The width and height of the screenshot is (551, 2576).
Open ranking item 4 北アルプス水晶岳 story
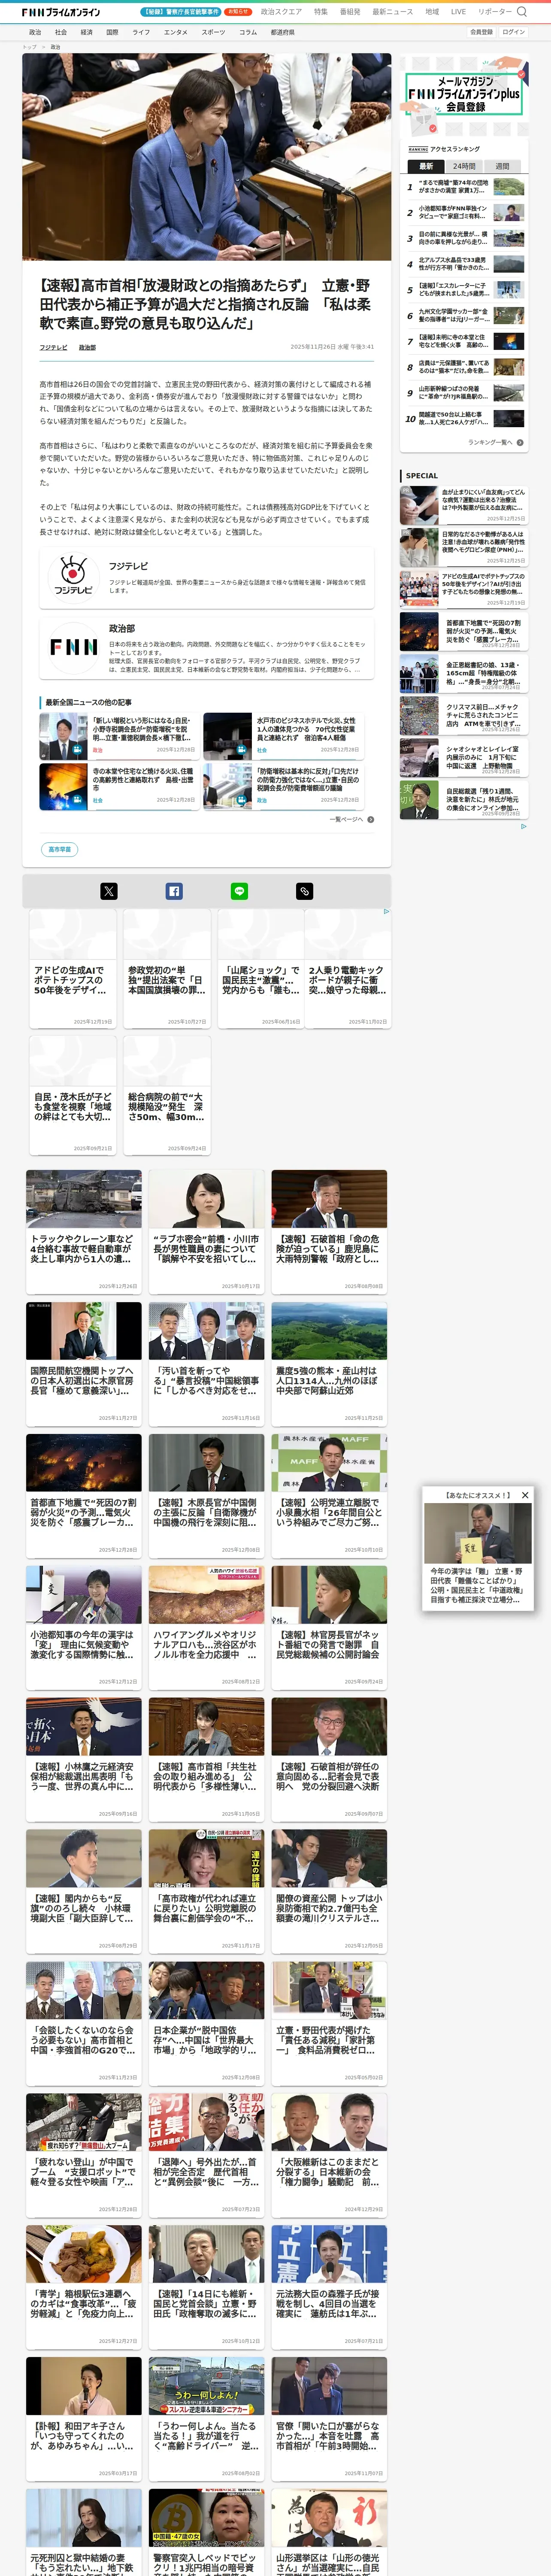pos(464,264)
